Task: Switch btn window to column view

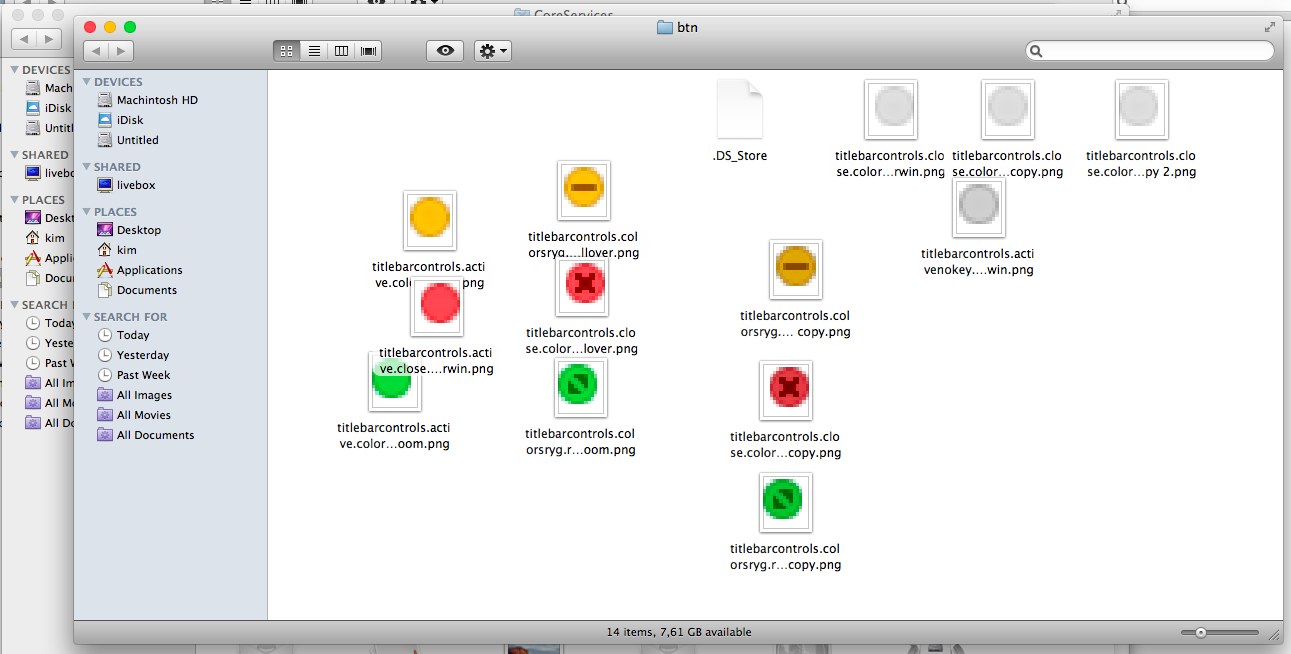Action: [341, 51]
